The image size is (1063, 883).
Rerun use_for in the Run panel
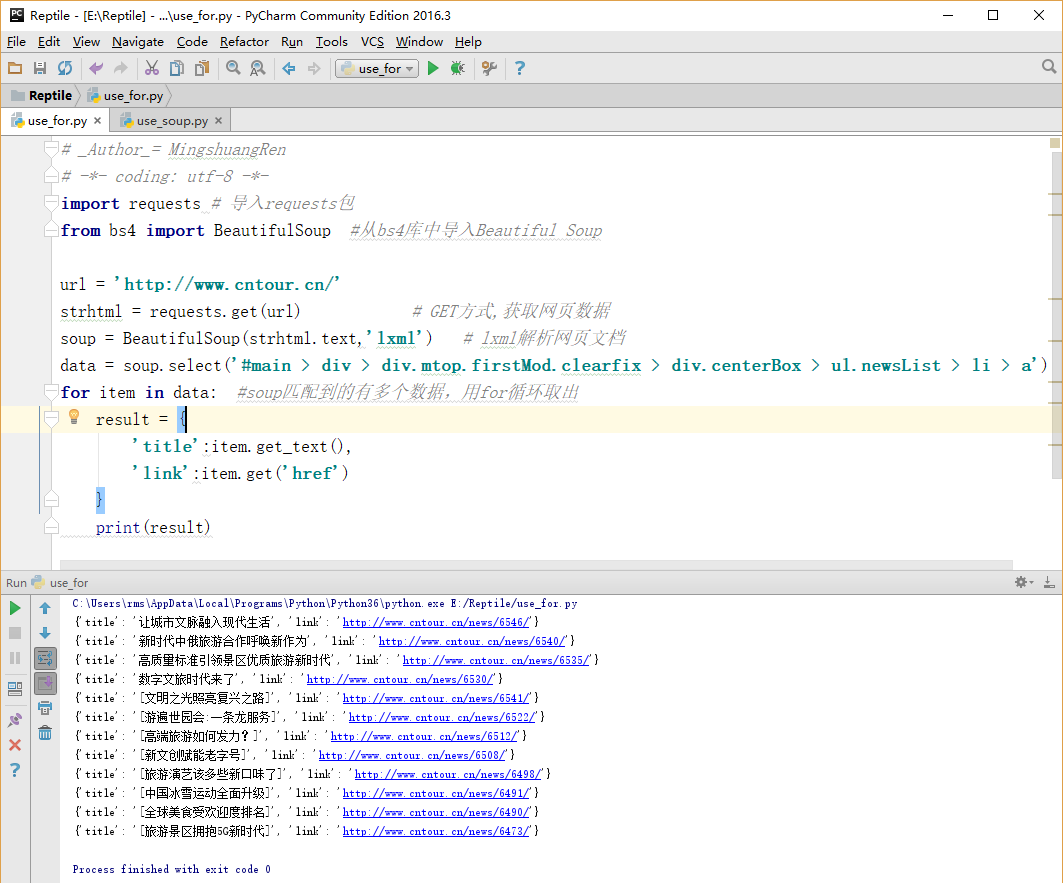pyautogui.click(x=15, y=607)
